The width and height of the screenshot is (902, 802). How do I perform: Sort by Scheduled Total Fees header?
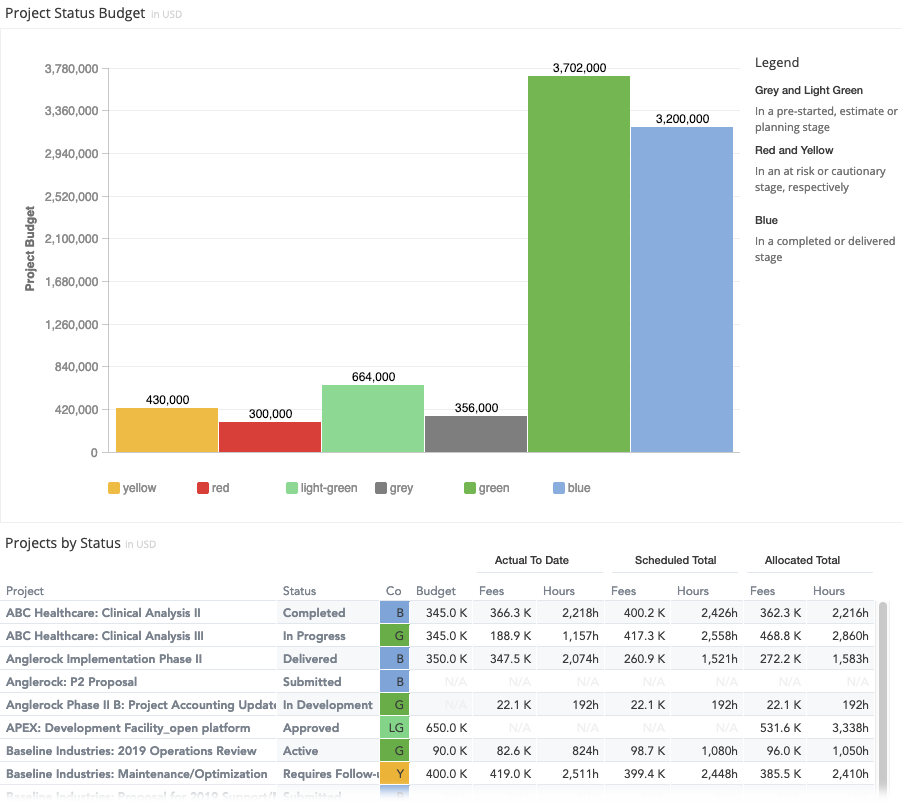(x=623, y=591)
